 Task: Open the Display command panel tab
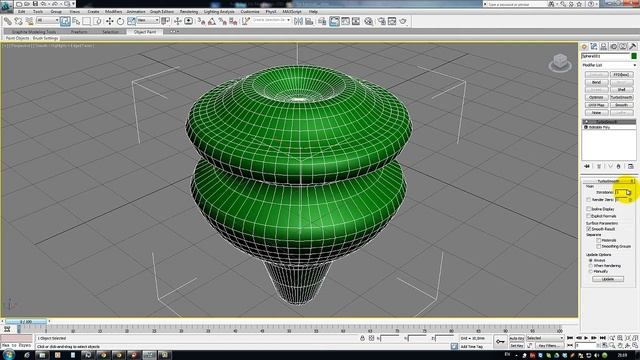(623, 47)
